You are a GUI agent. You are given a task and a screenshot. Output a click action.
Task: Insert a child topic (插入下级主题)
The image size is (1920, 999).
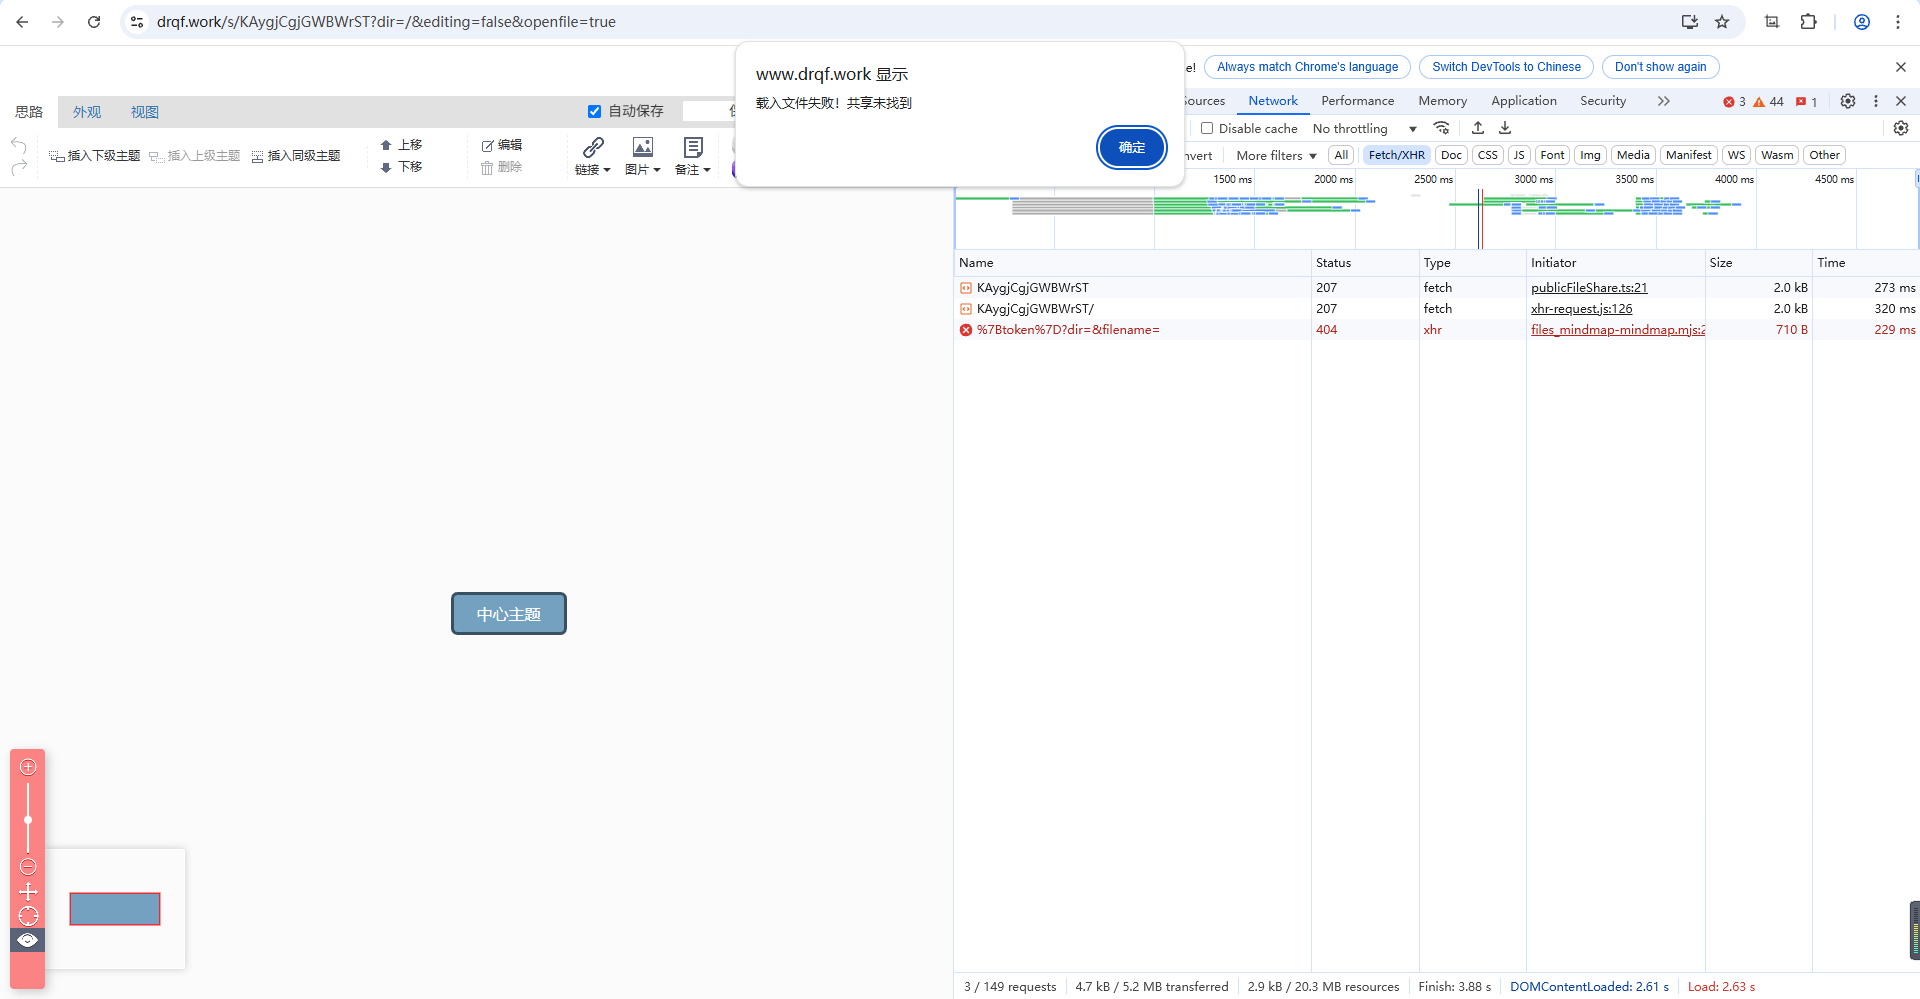point(95,156)
